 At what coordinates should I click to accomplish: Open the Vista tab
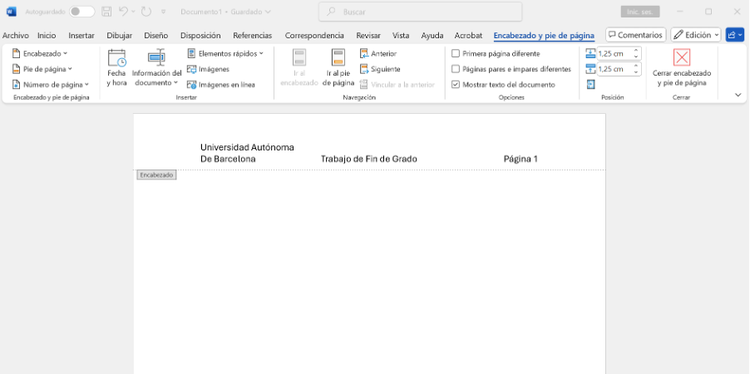tap(400, 35)
